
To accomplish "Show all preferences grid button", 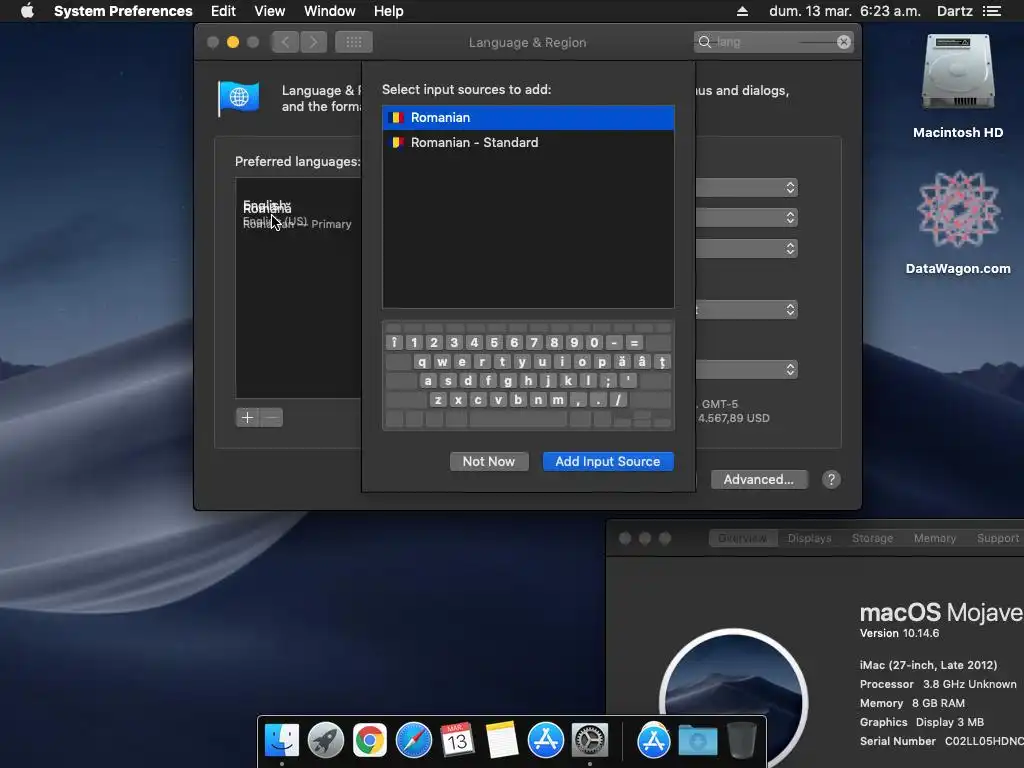I will click(x=353, y=42).
